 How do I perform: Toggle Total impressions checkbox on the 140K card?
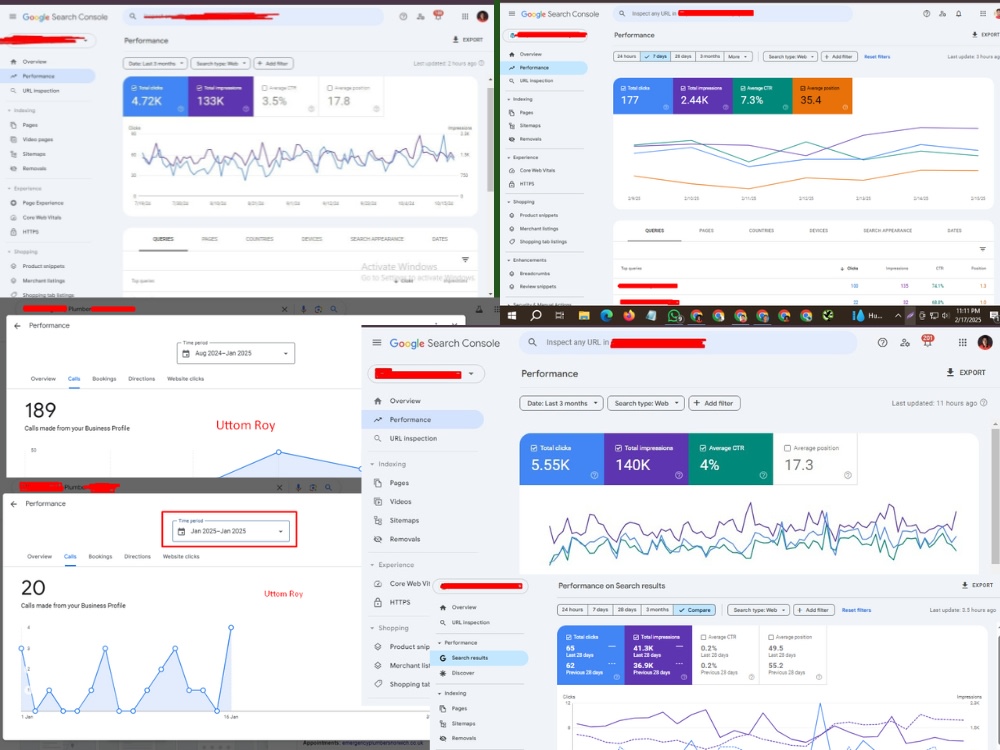(618, 448)
